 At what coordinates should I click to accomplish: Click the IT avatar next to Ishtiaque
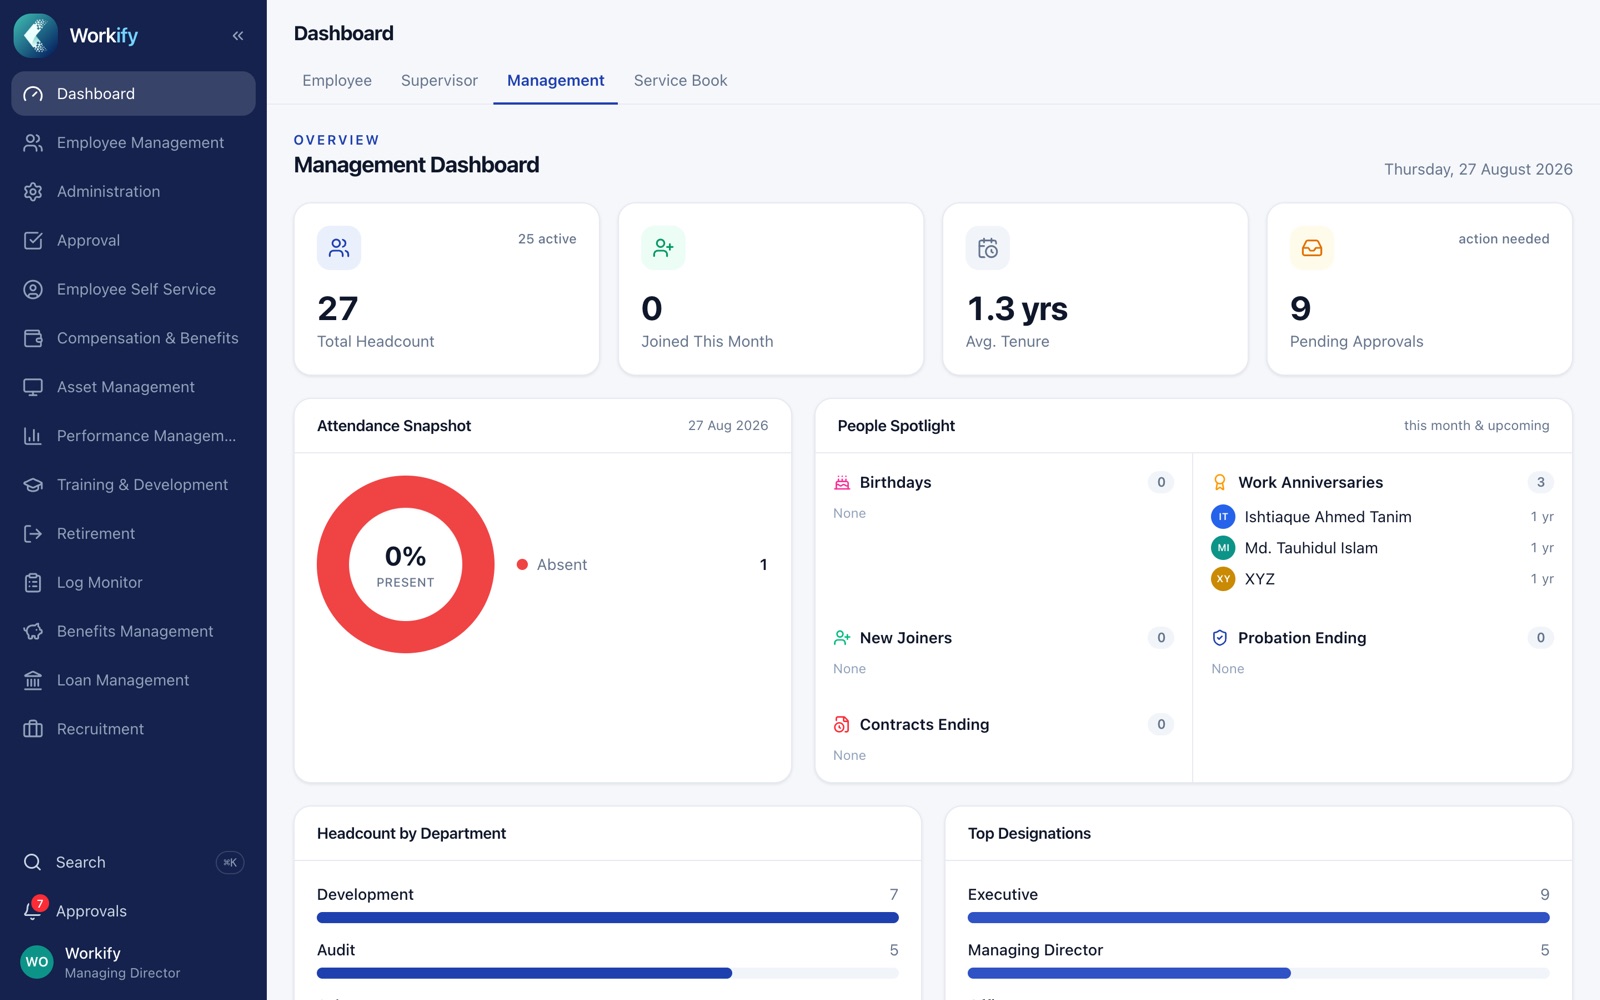coord(1223,517)
